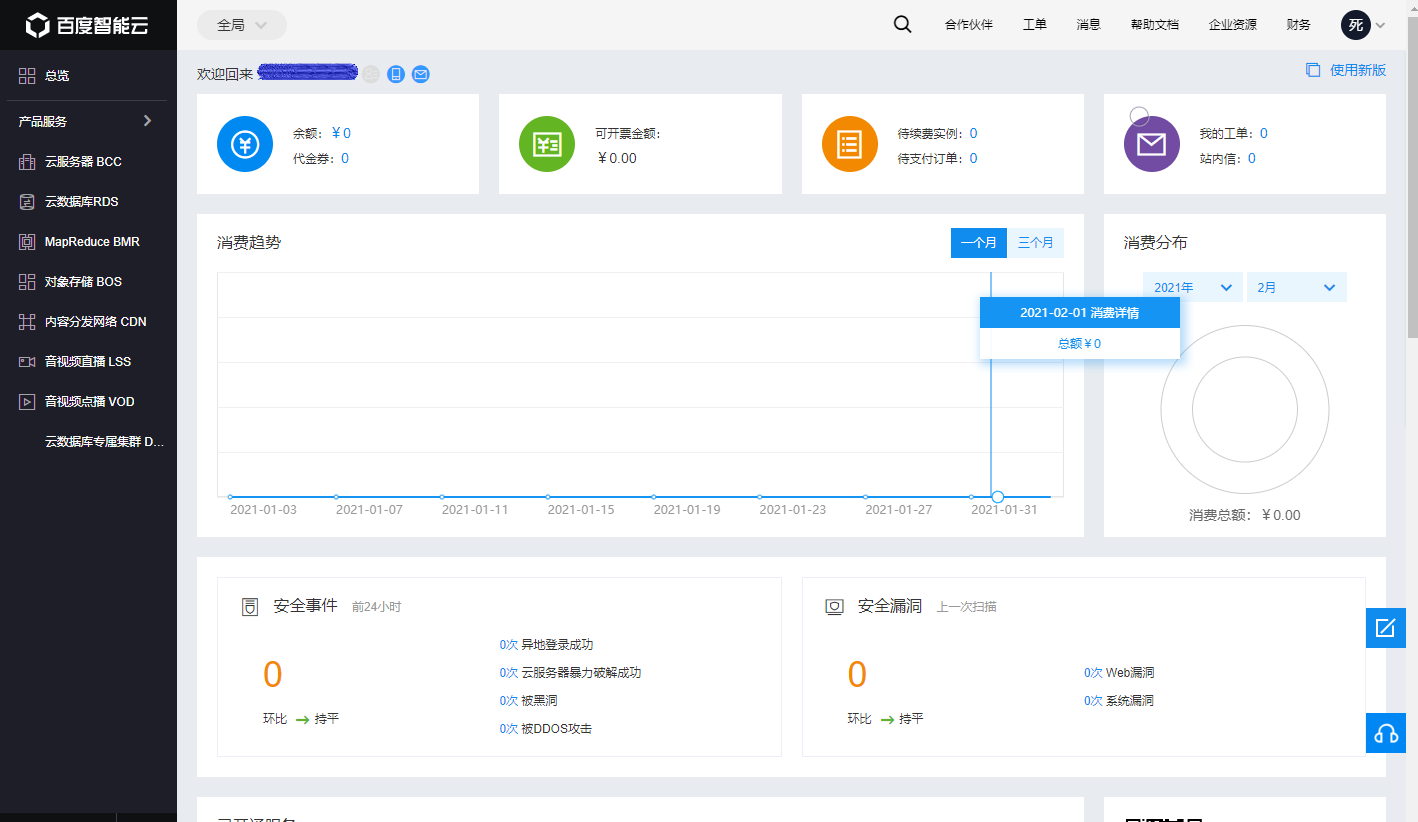Screen dimensions: 1418x822
Task: Click the 内容分发网络 CDN sidebar icon
Action: [27, 321]
